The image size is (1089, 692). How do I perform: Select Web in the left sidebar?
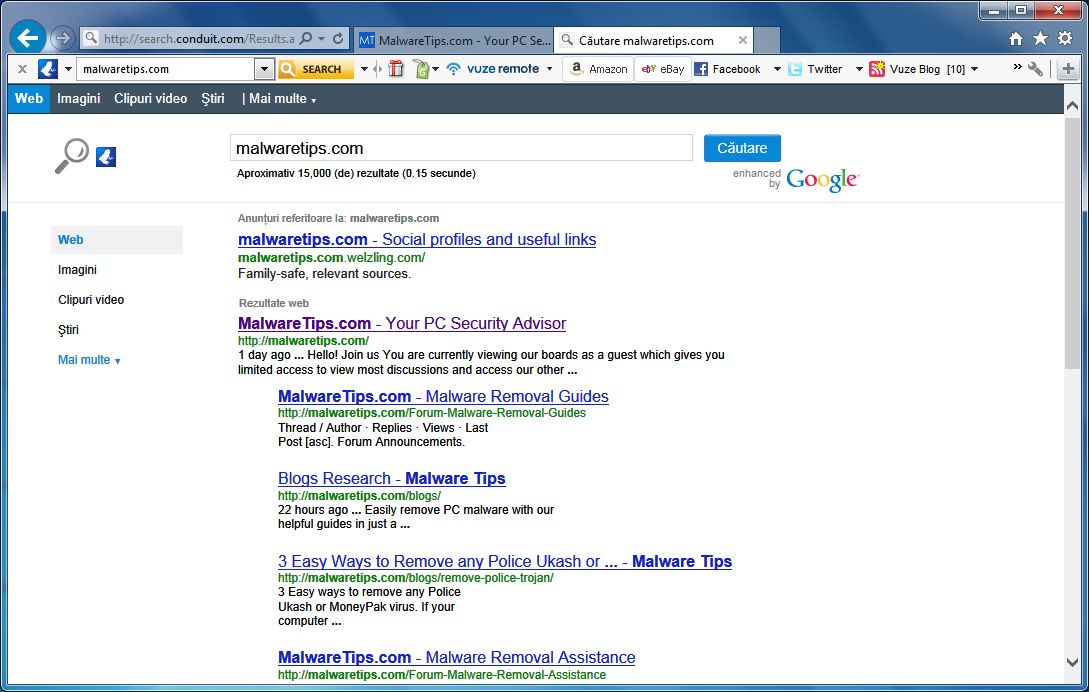[117, 240]
